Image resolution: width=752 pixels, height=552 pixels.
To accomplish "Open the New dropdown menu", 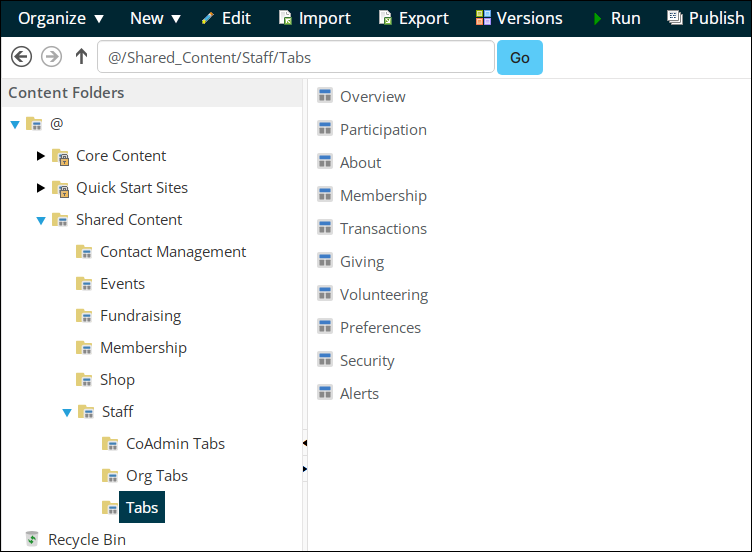I will point(155,18).
